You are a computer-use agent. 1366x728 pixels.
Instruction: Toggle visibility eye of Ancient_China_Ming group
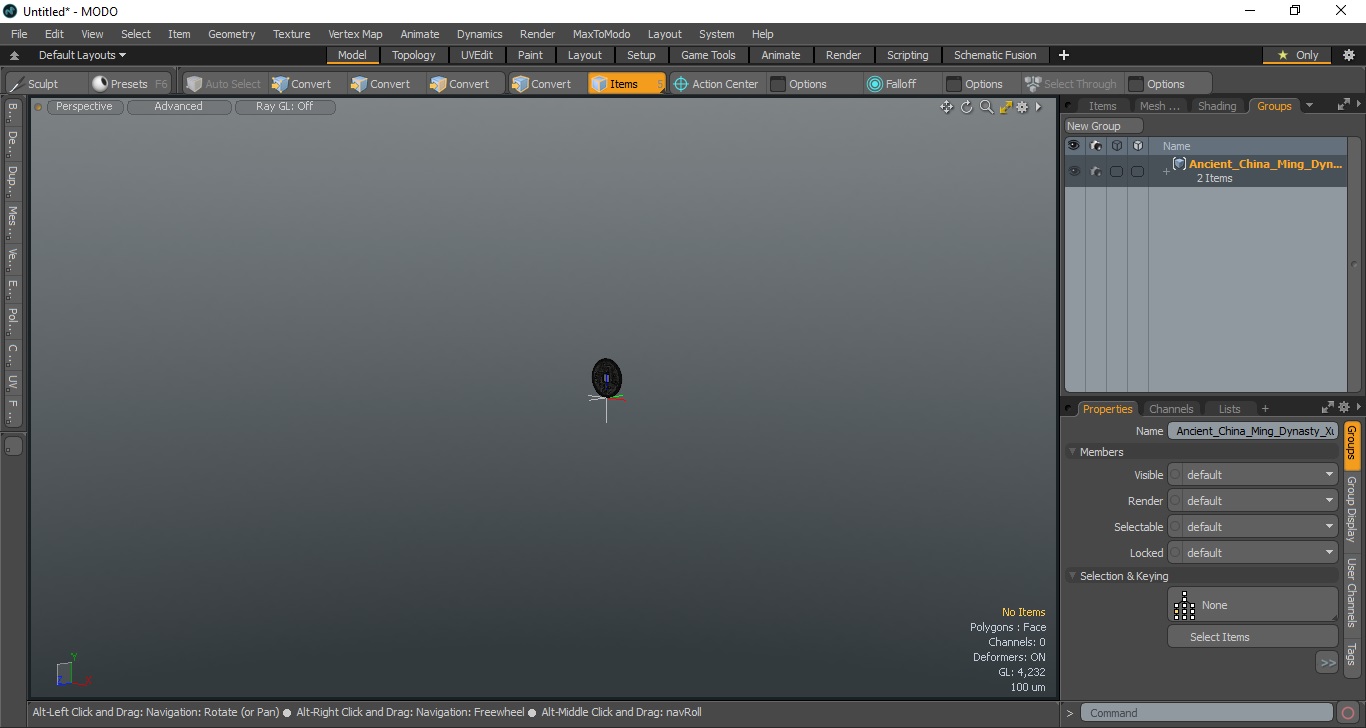[x=1074, y=171]
